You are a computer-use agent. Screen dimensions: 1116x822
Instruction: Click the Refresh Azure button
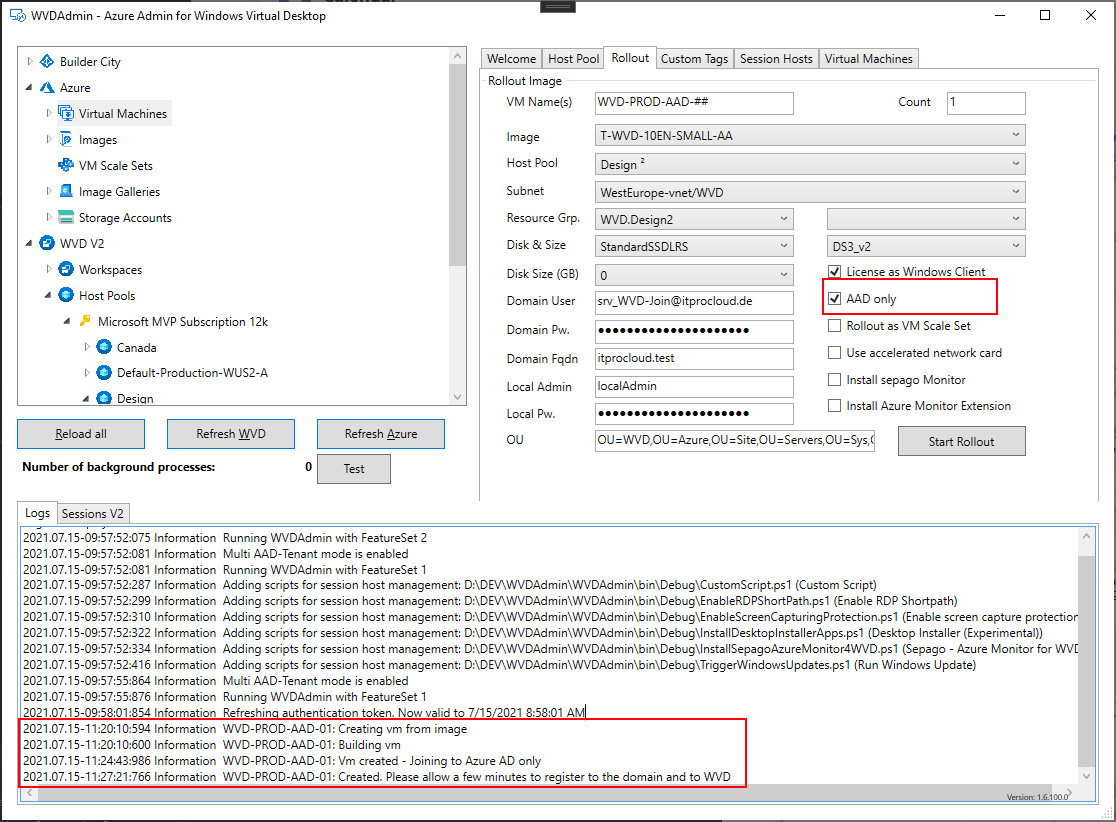point(381,433)
